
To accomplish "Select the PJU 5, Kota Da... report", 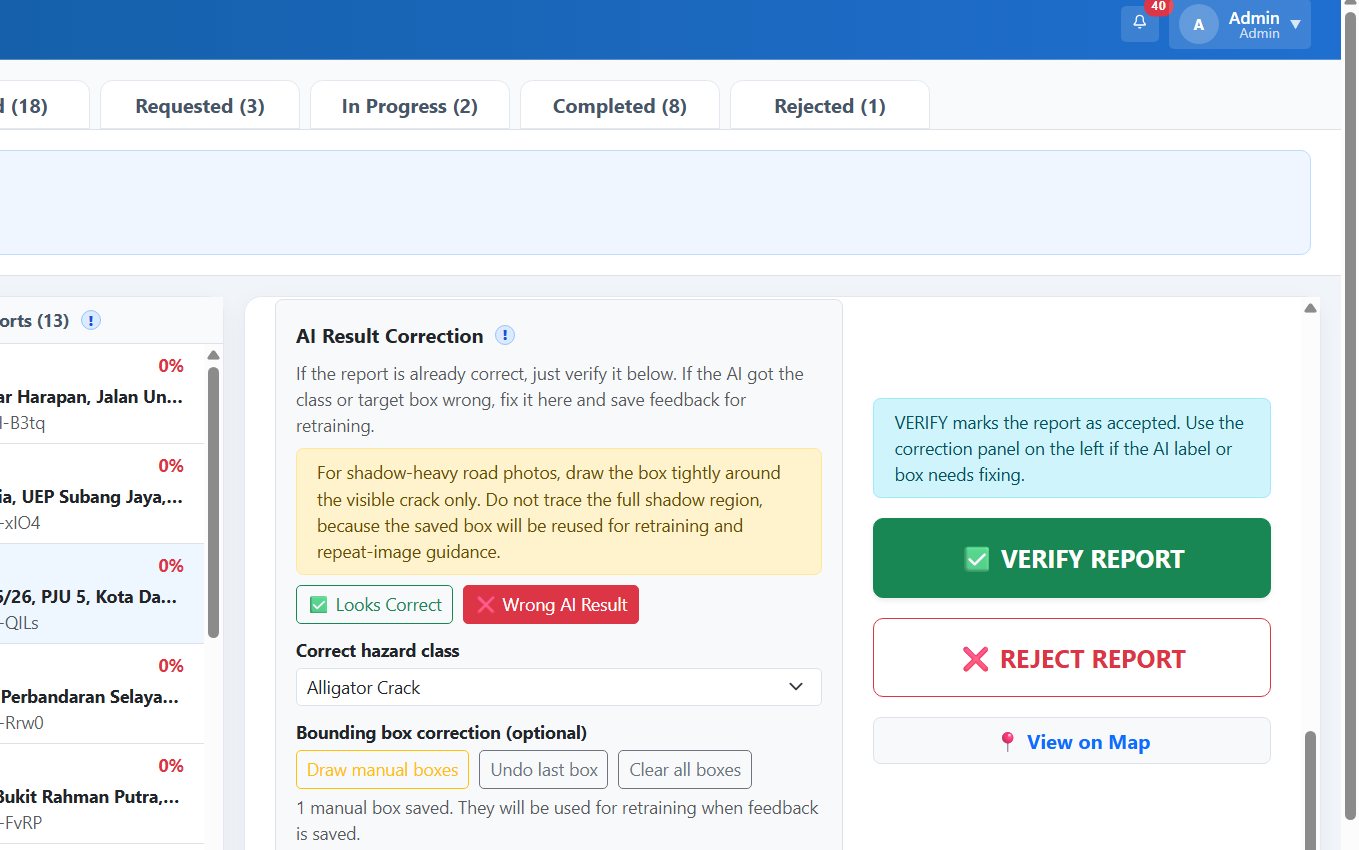I will point(102,594).
